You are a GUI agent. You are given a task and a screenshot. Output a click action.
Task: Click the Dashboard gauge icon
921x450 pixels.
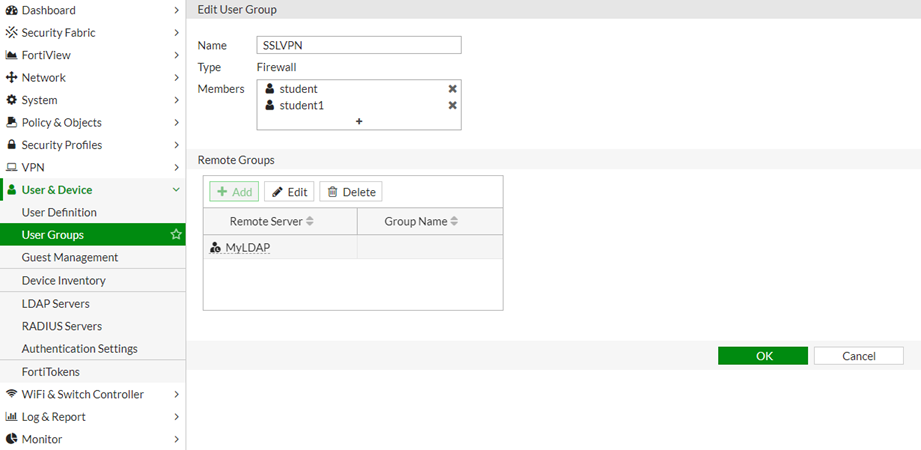tap(12, 10)
